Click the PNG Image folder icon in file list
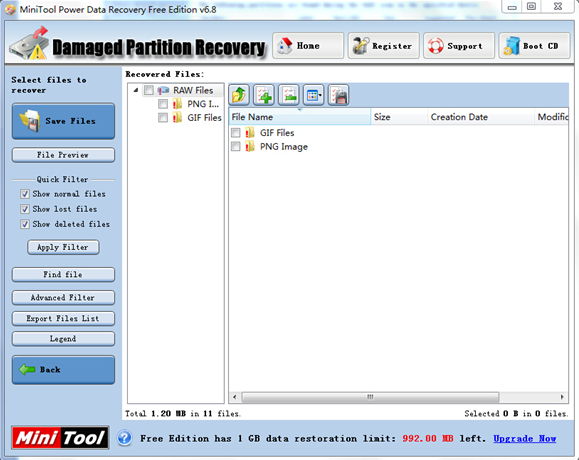The width and height of the screenshot is (579, 460). 250,147
